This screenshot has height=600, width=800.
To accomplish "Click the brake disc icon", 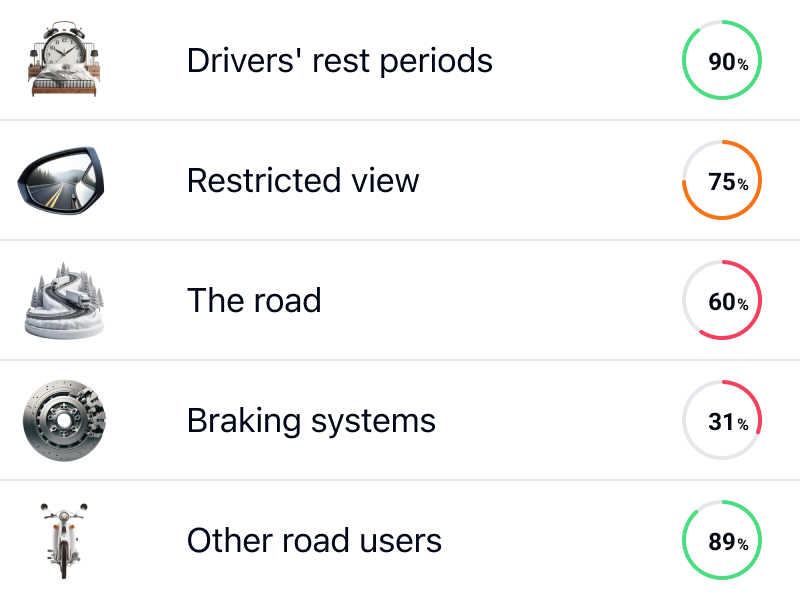I will (64, 420).
